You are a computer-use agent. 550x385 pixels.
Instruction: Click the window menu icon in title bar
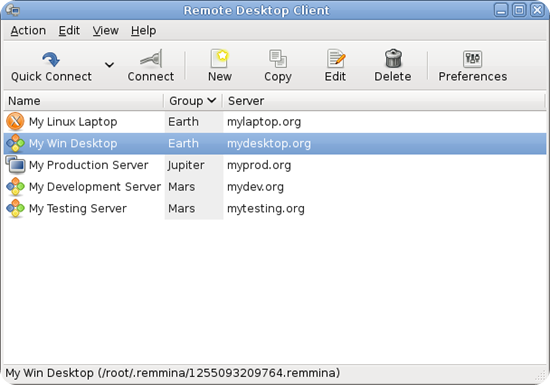tap(13, 10)
